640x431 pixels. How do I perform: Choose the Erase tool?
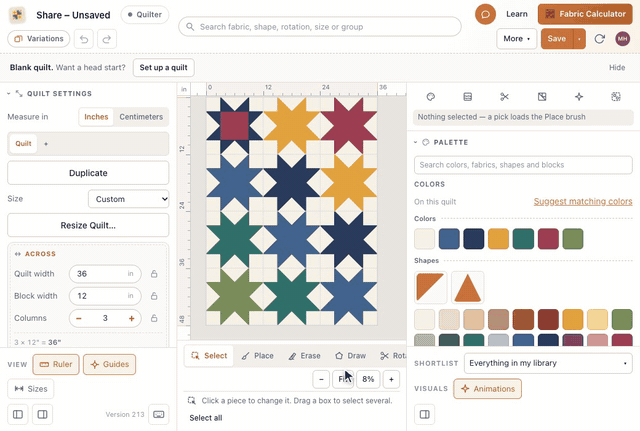click(x=304, y=355)
